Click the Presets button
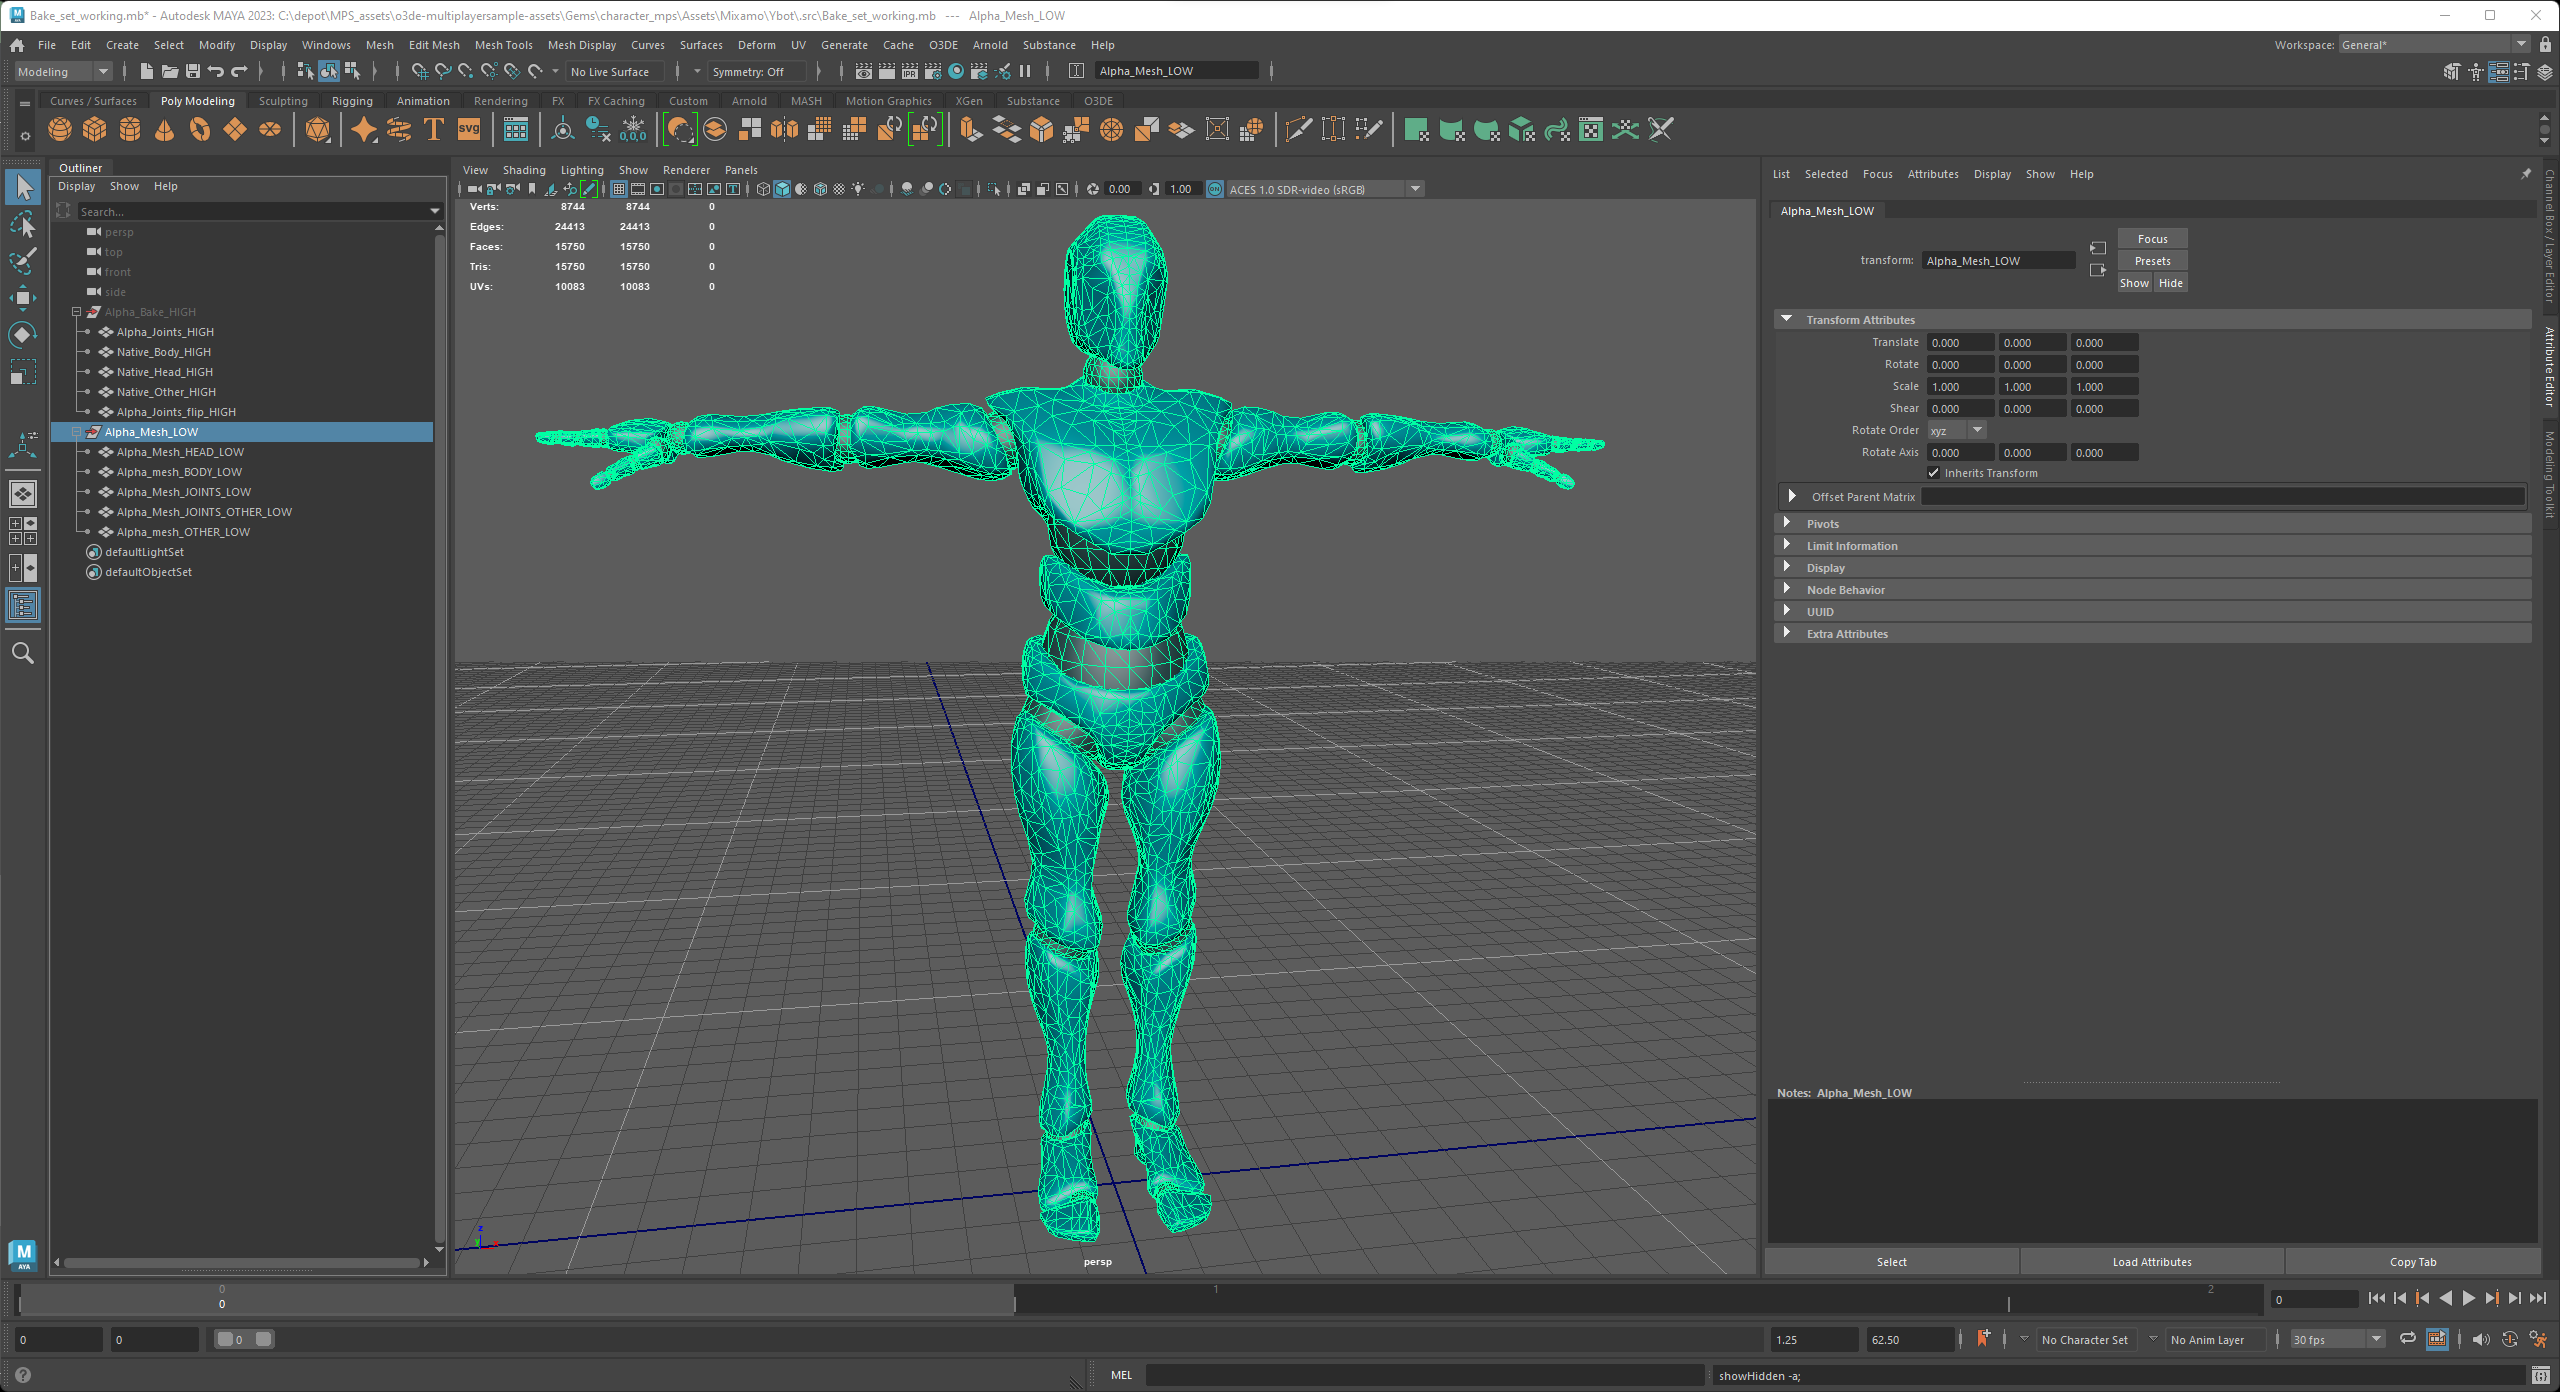The image size is (2560, 1392). [x=2152, y=261]
